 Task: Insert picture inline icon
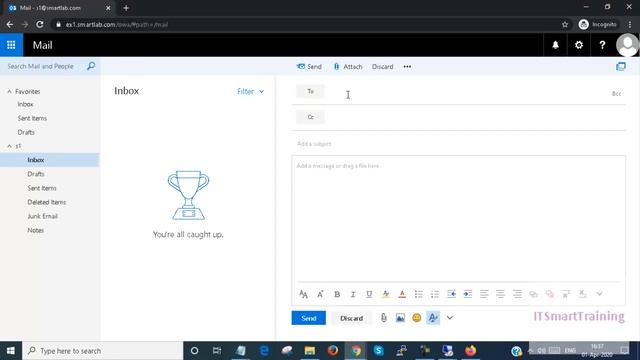pyautogui.click(x=400, y=318)
